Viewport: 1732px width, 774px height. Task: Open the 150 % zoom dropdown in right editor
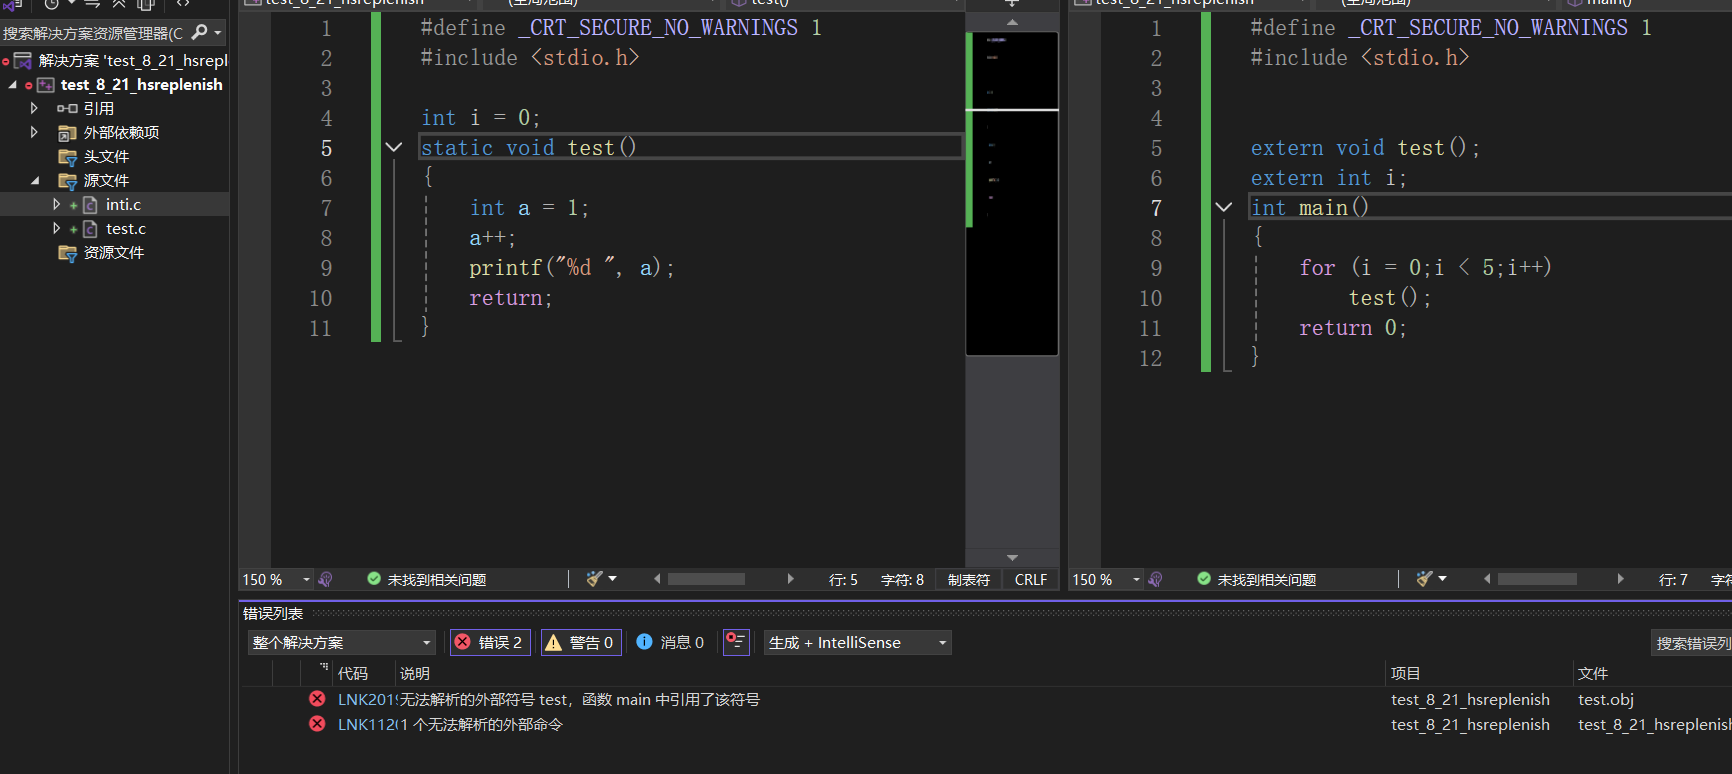pos(1136,580)
